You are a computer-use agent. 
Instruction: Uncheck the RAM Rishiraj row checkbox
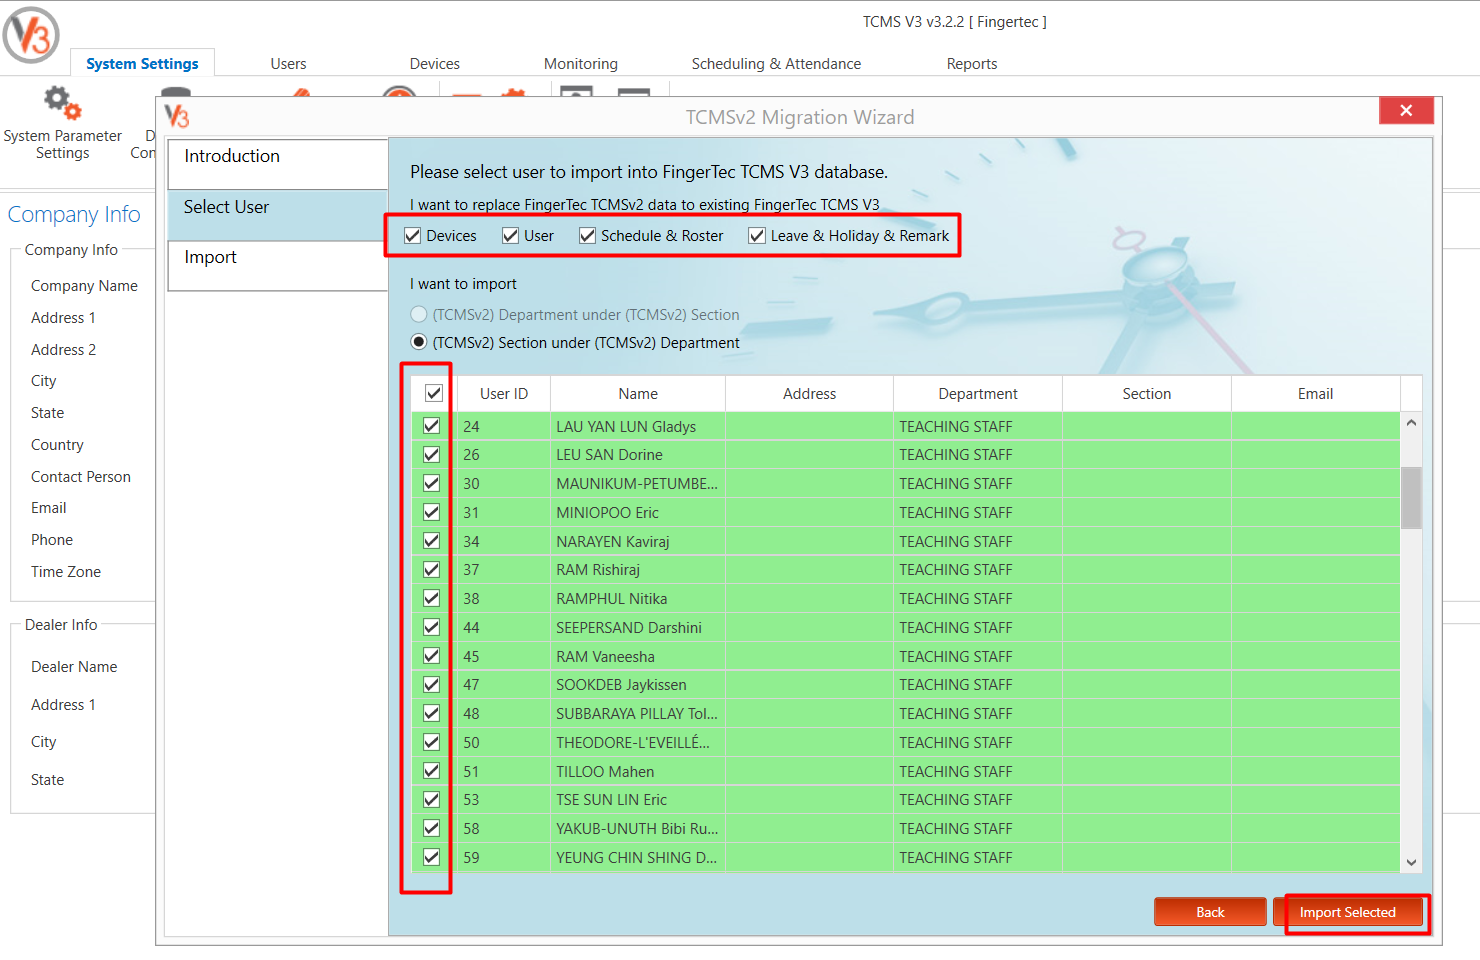[431, 569]
